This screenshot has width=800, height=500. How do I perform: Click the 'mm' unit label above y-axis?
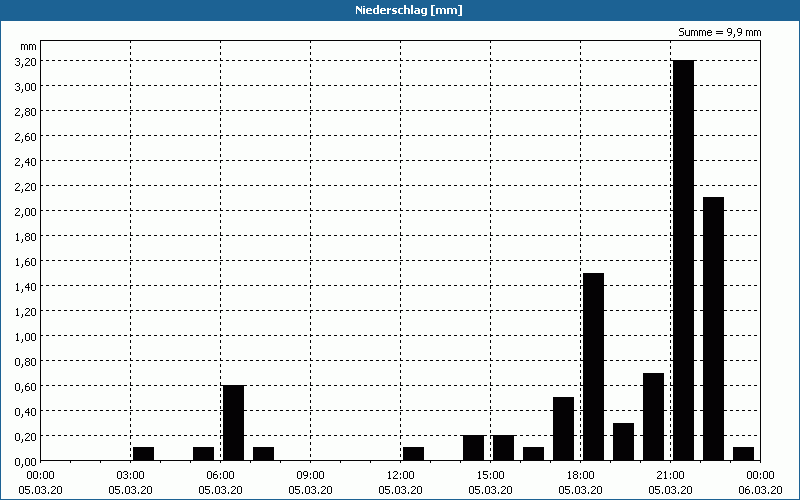(28, 46)
